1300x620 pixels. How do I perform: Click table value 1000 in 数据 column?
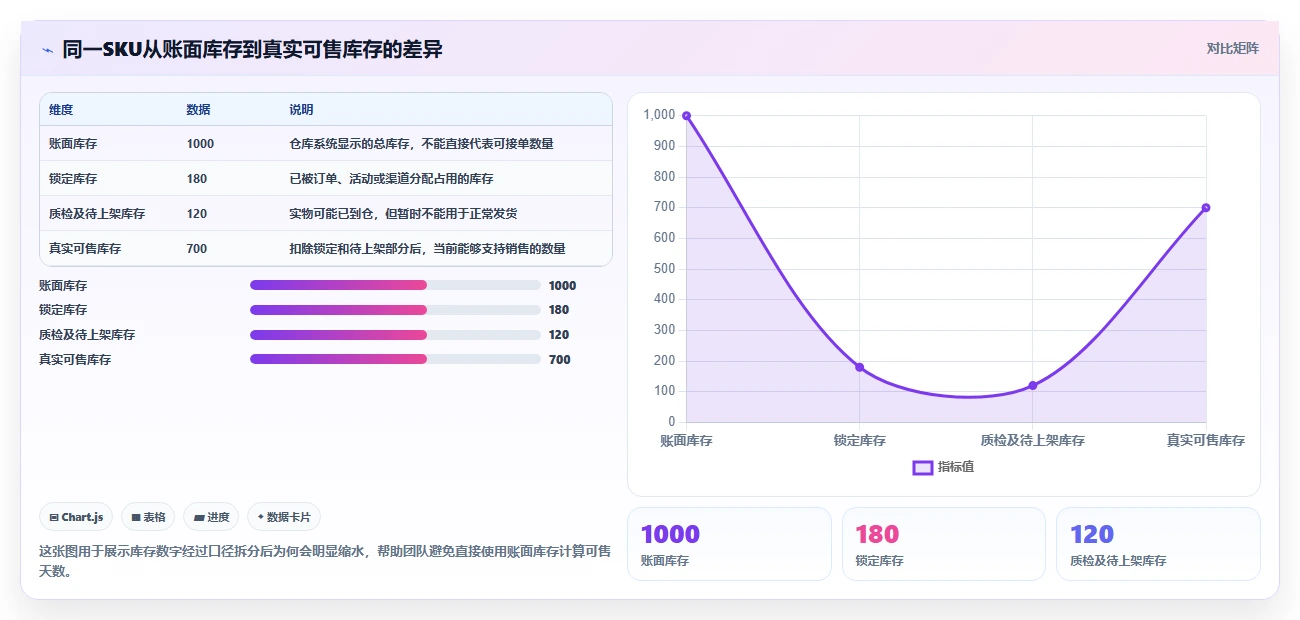click(200, 144)
